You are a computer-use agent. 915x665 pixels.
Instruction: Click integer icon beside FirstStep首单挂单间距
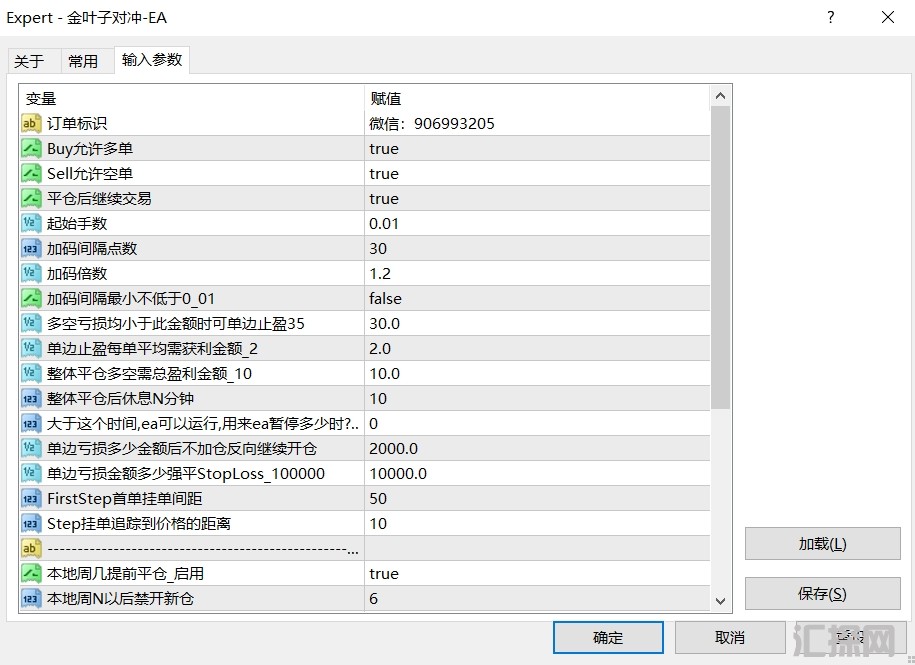pos(31,499)
